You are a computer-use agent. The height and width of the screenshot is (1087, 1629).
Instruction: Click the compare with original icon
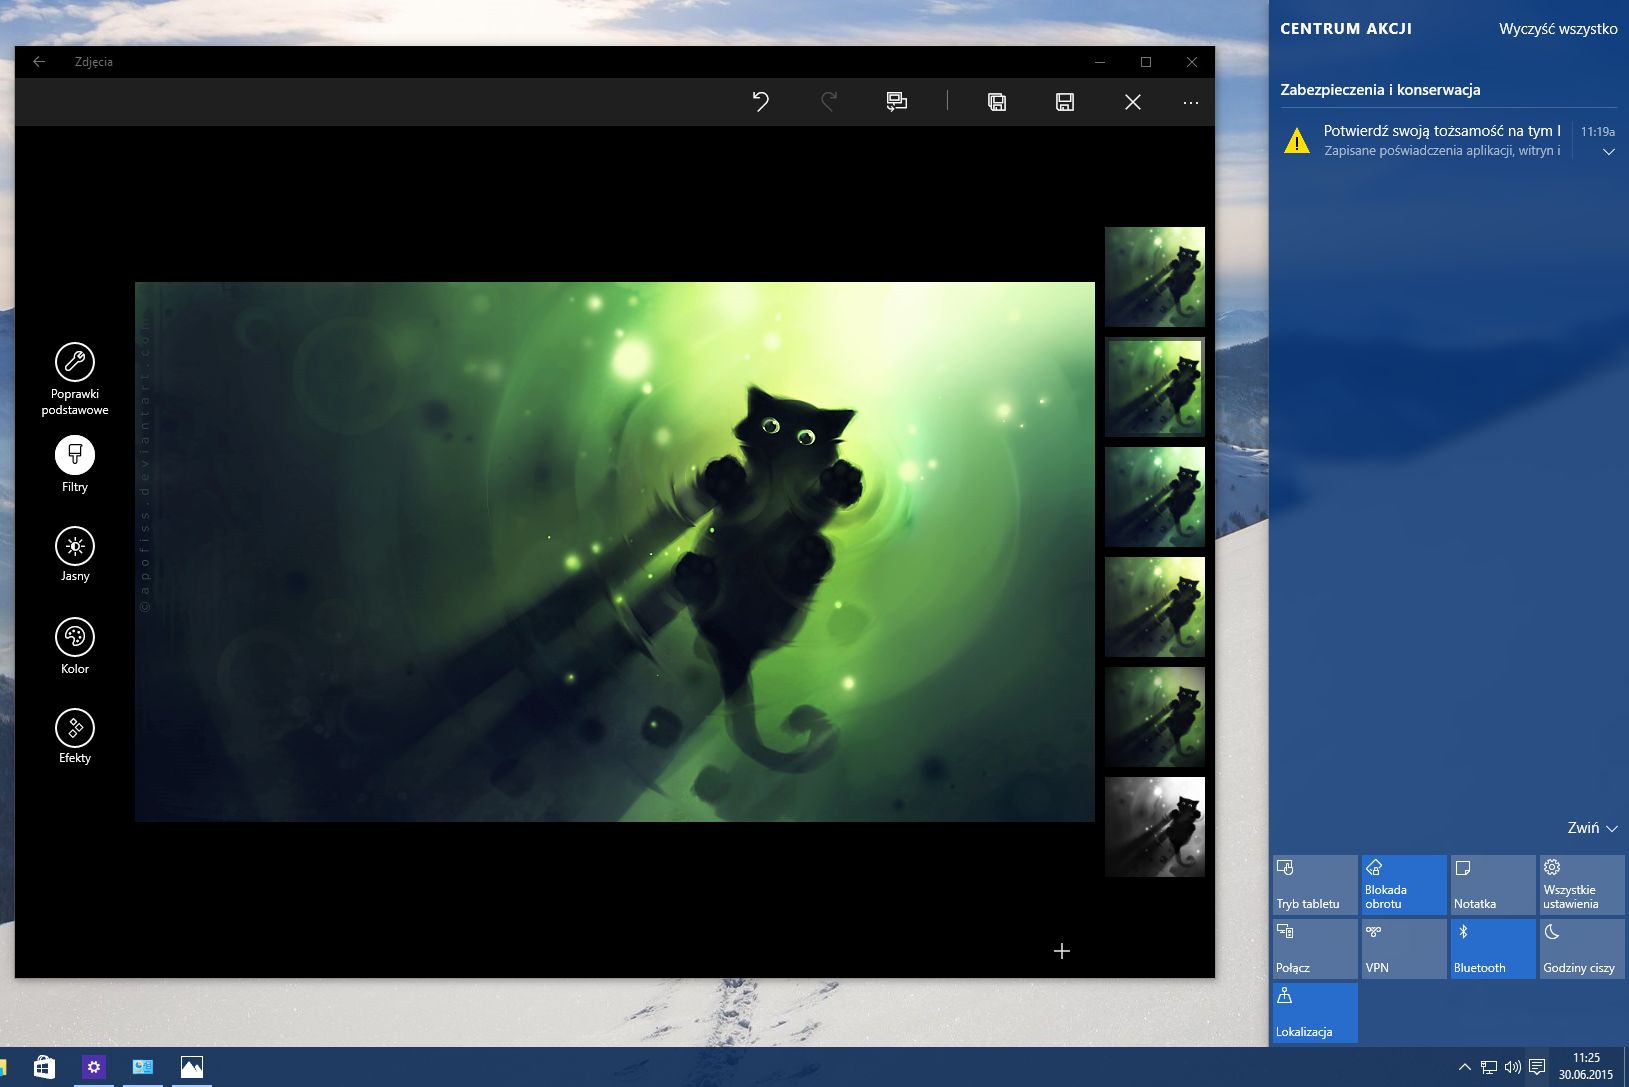[x=896, y=102]
